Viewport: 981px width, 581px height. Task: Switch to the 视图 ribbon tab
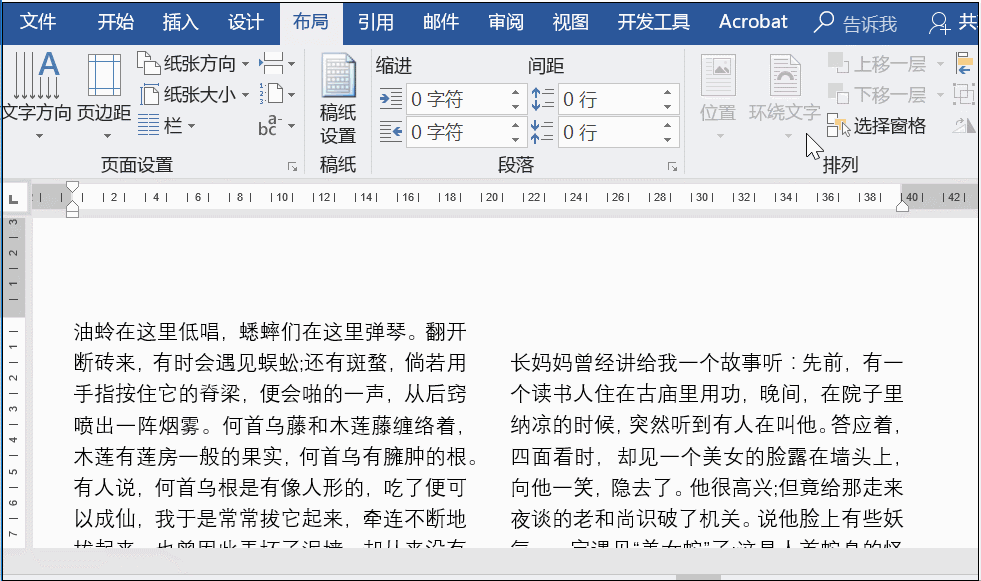pos(570,22)
